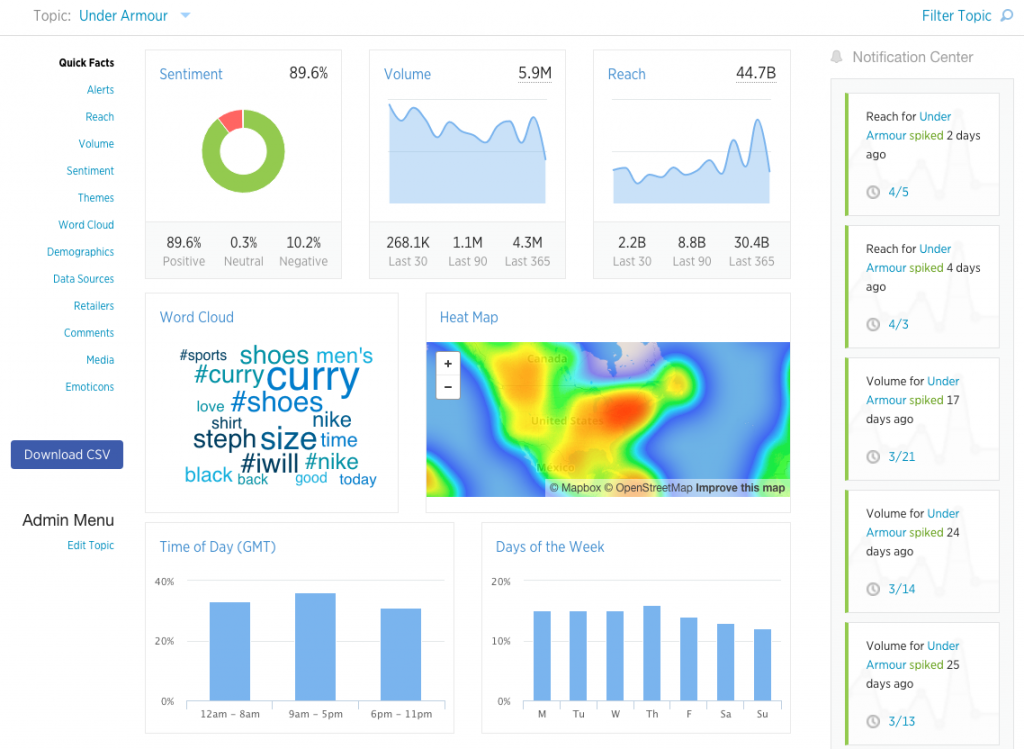Click the Monday bar in Days of the Week
Image resolution: width=1024 pixels, height=749 pixels.
542,656
